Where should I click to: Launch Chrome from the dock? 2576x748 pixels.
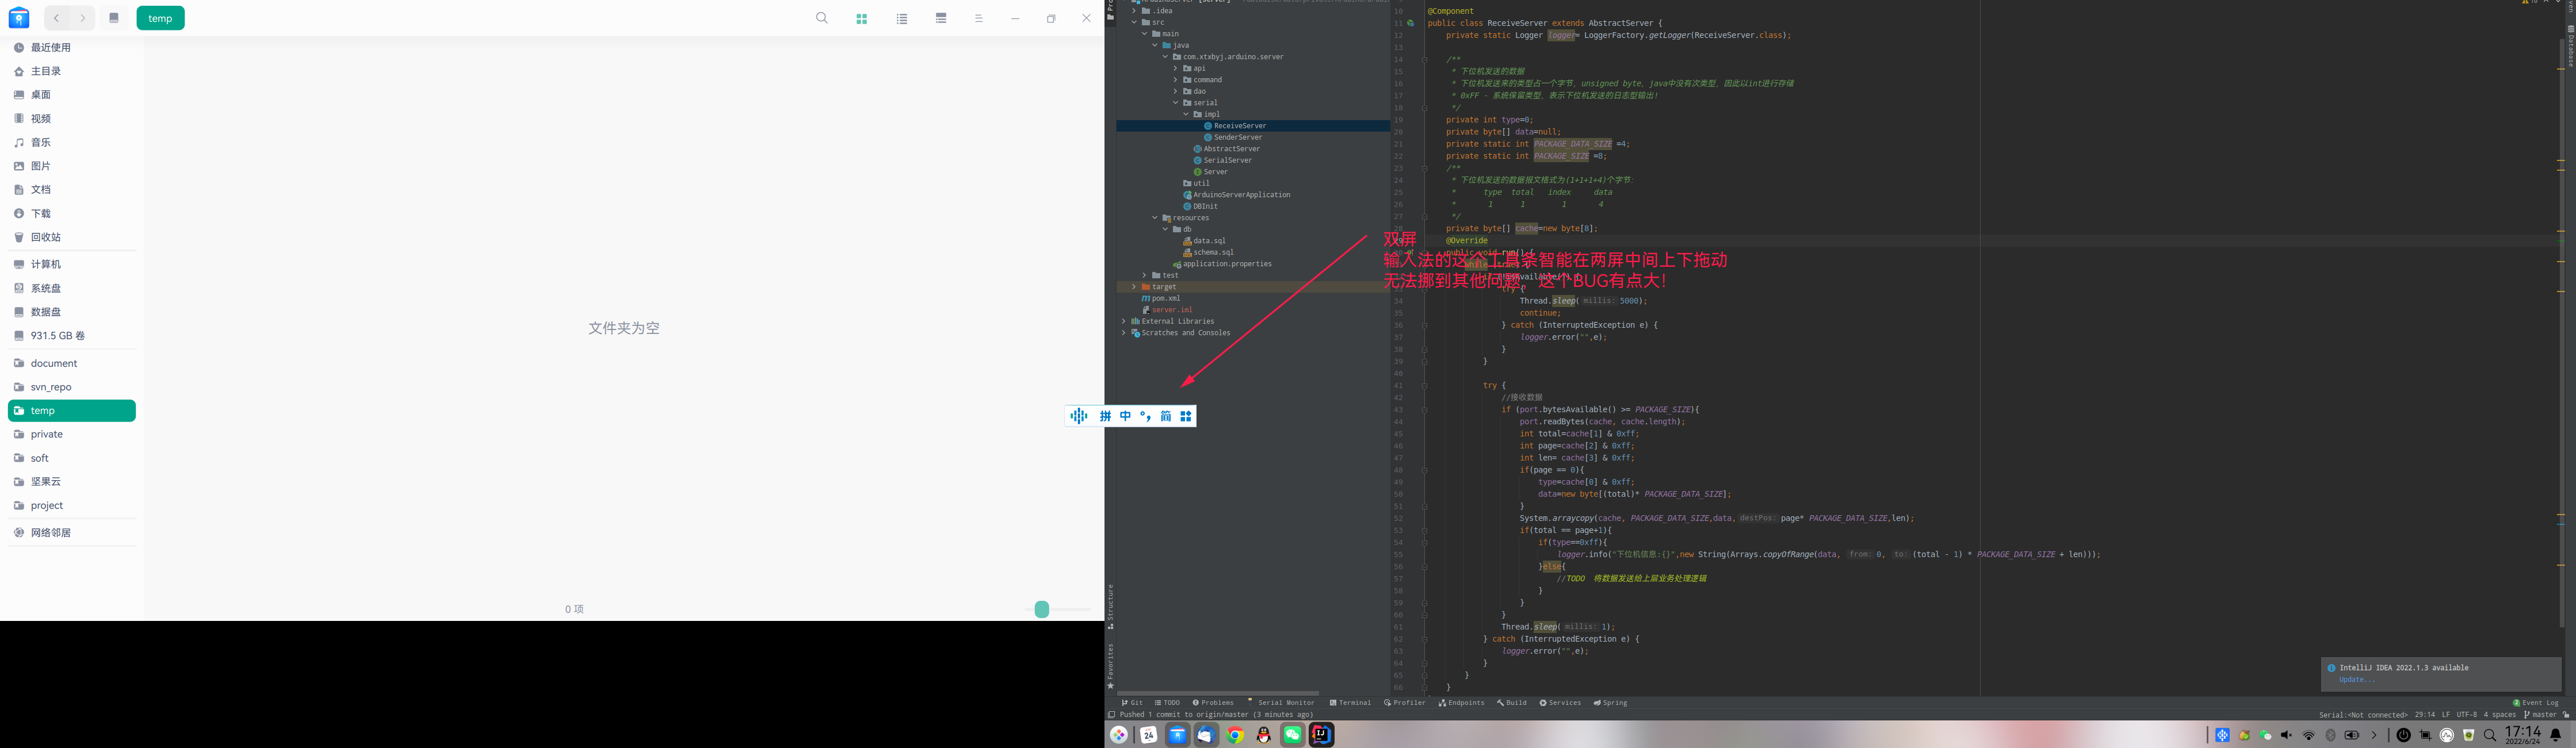pyautogui.click(x=1235, y=735)
